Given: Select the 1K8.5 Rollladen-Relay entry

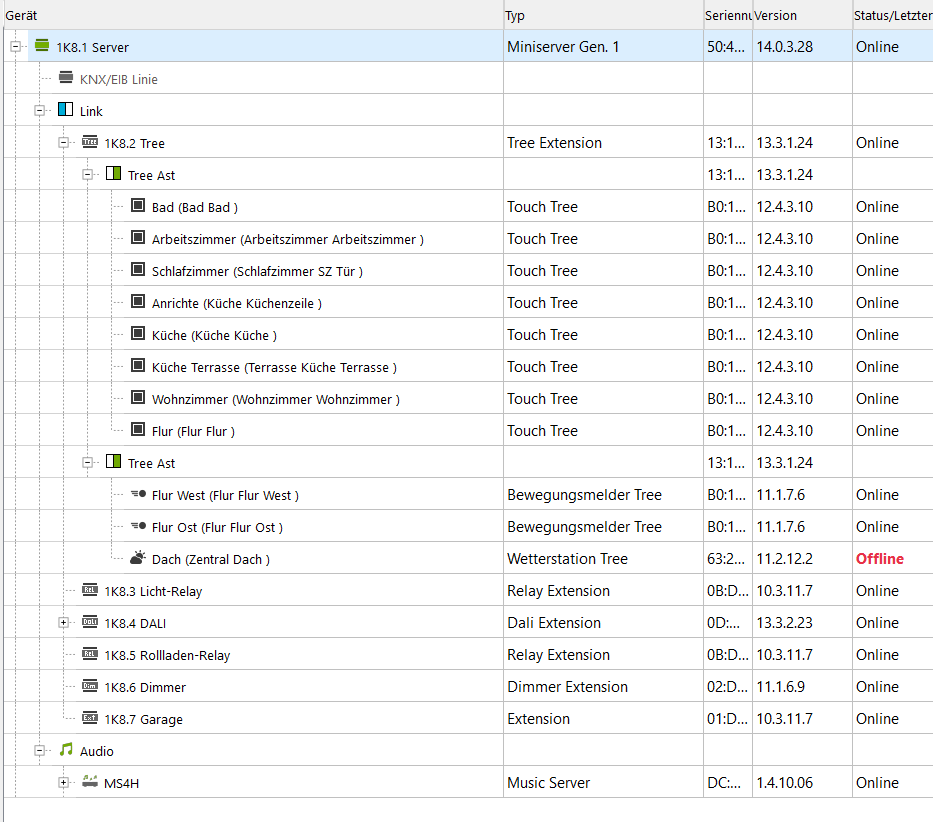Looking at the screenshot, I should 167,655.
